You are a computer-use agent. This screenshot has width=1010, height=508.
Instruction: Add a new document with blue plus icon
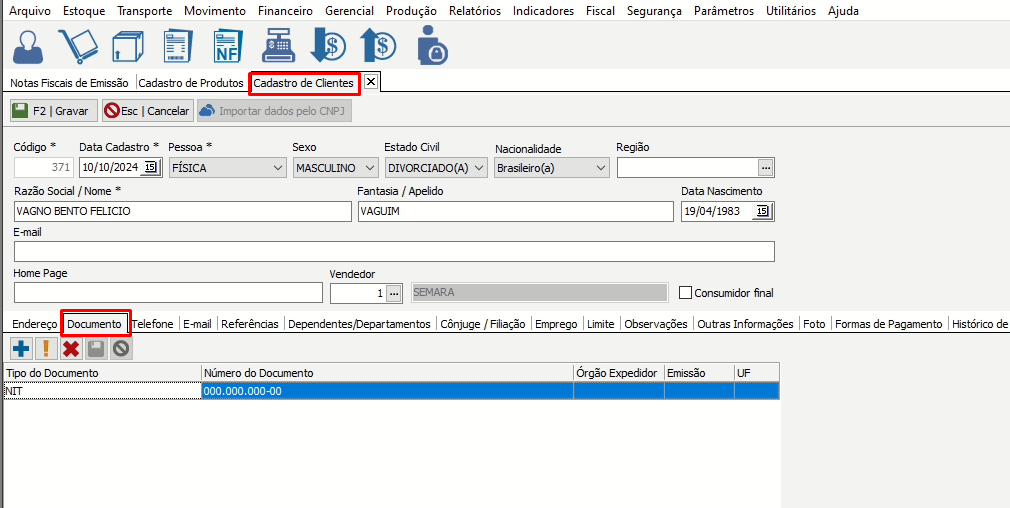pos(20,348)
